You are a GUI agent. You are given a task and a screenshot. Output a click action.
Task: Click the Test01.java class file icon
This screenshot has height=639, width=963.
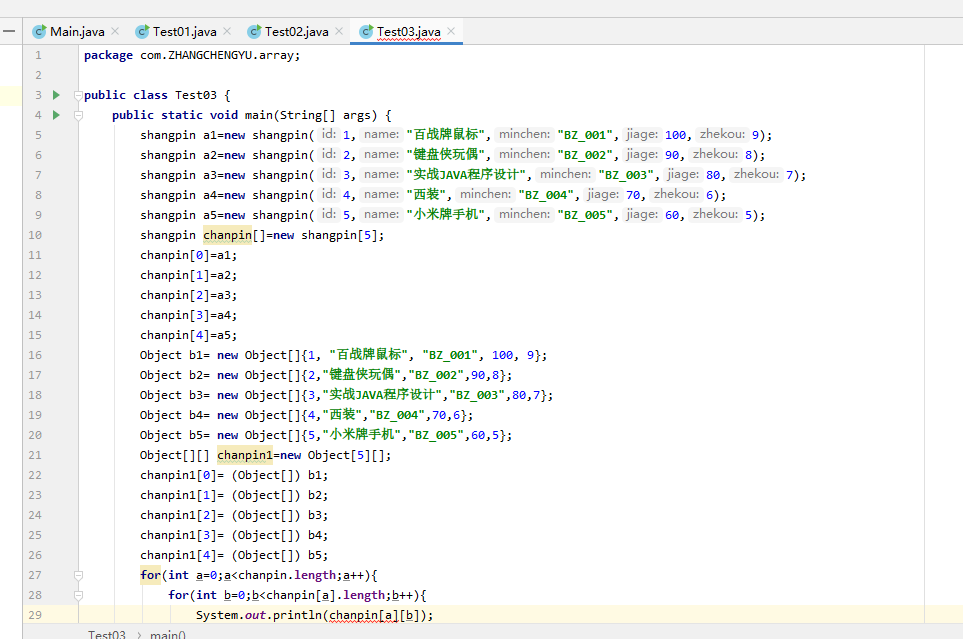pyautogui.click(x=142, y=31)
